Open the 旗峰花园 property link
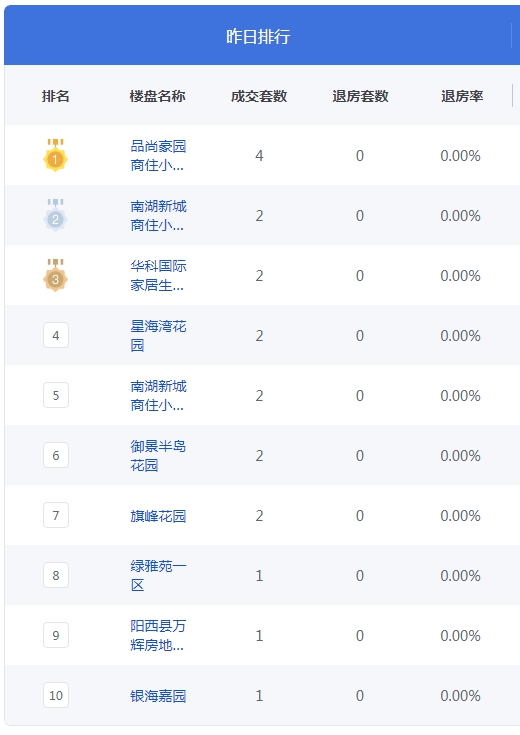The height and width of the screenshot is (735, 520). click(x=158, y=516)
